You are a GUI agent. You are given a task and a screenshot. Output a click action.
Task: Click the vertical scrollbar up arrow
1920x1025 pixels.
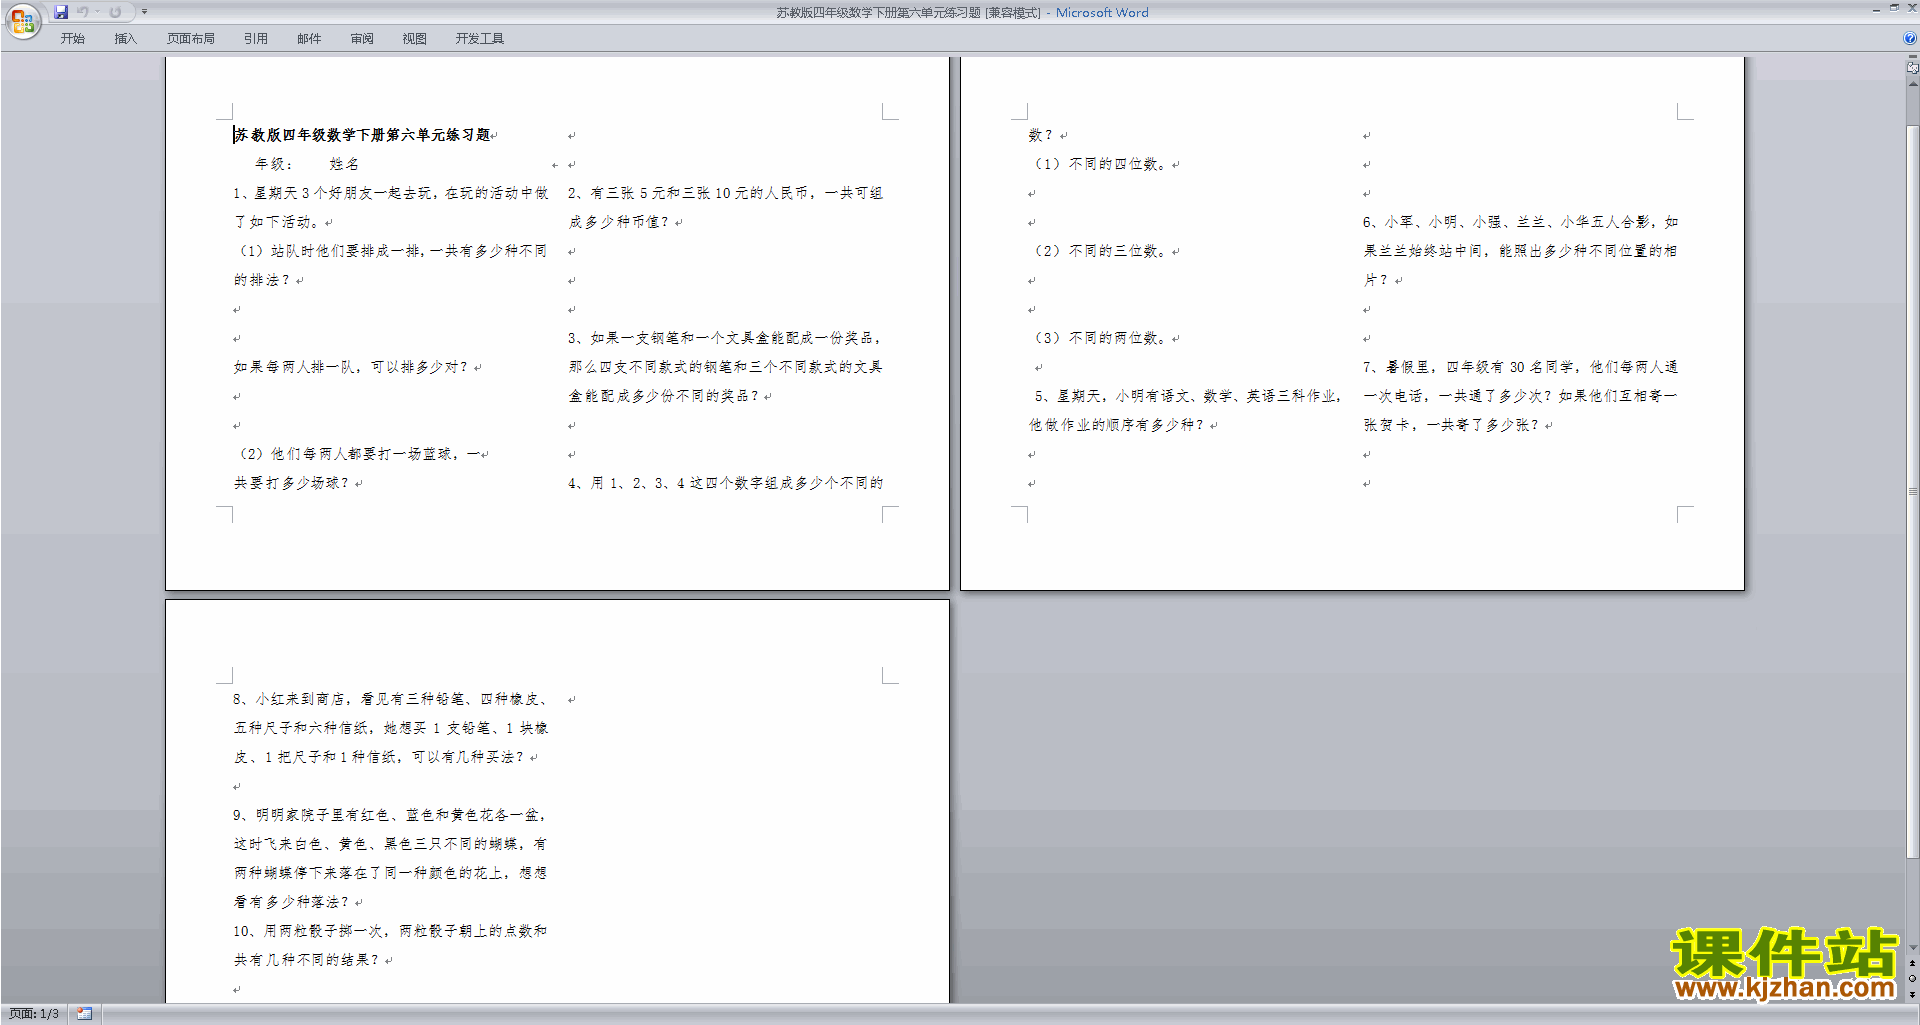coord(1912,84)
